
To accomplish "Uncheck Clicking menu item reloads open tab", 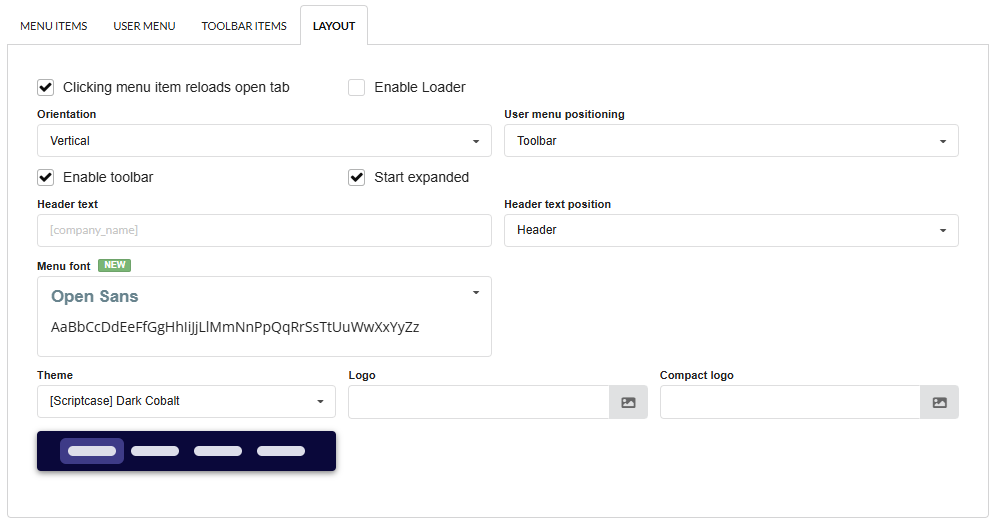I will point(46,88).
